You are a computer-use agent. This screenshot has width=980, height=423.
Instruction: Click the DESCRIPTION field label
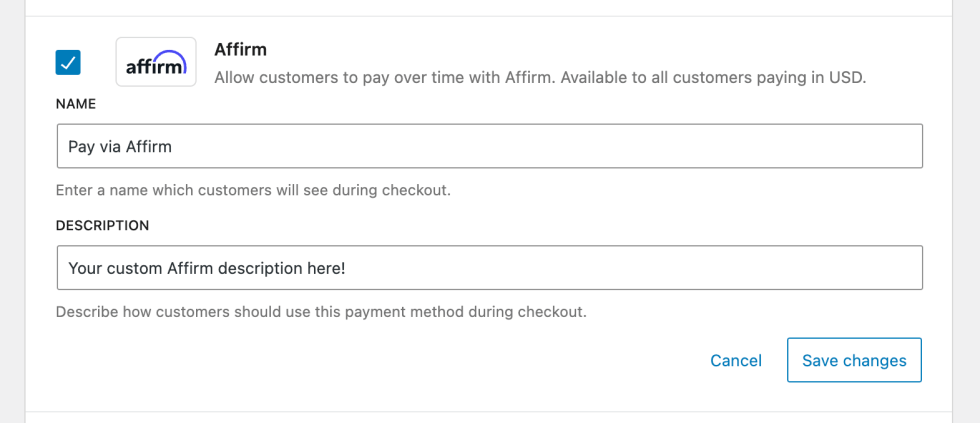click(x=102, y=226)
